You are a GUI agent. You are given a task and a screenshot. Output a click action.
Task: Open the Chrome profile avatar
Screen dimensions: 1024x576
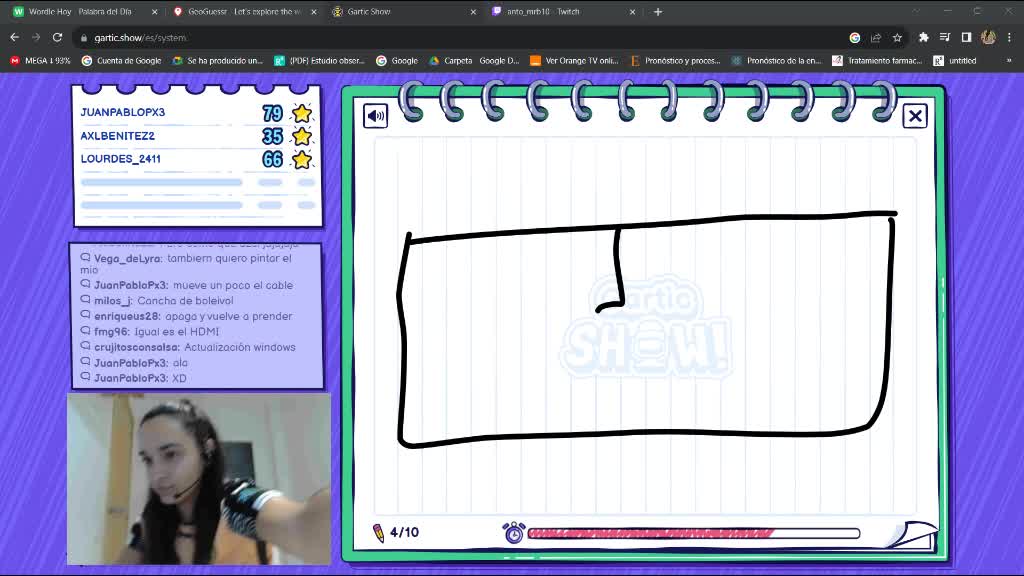988,38
